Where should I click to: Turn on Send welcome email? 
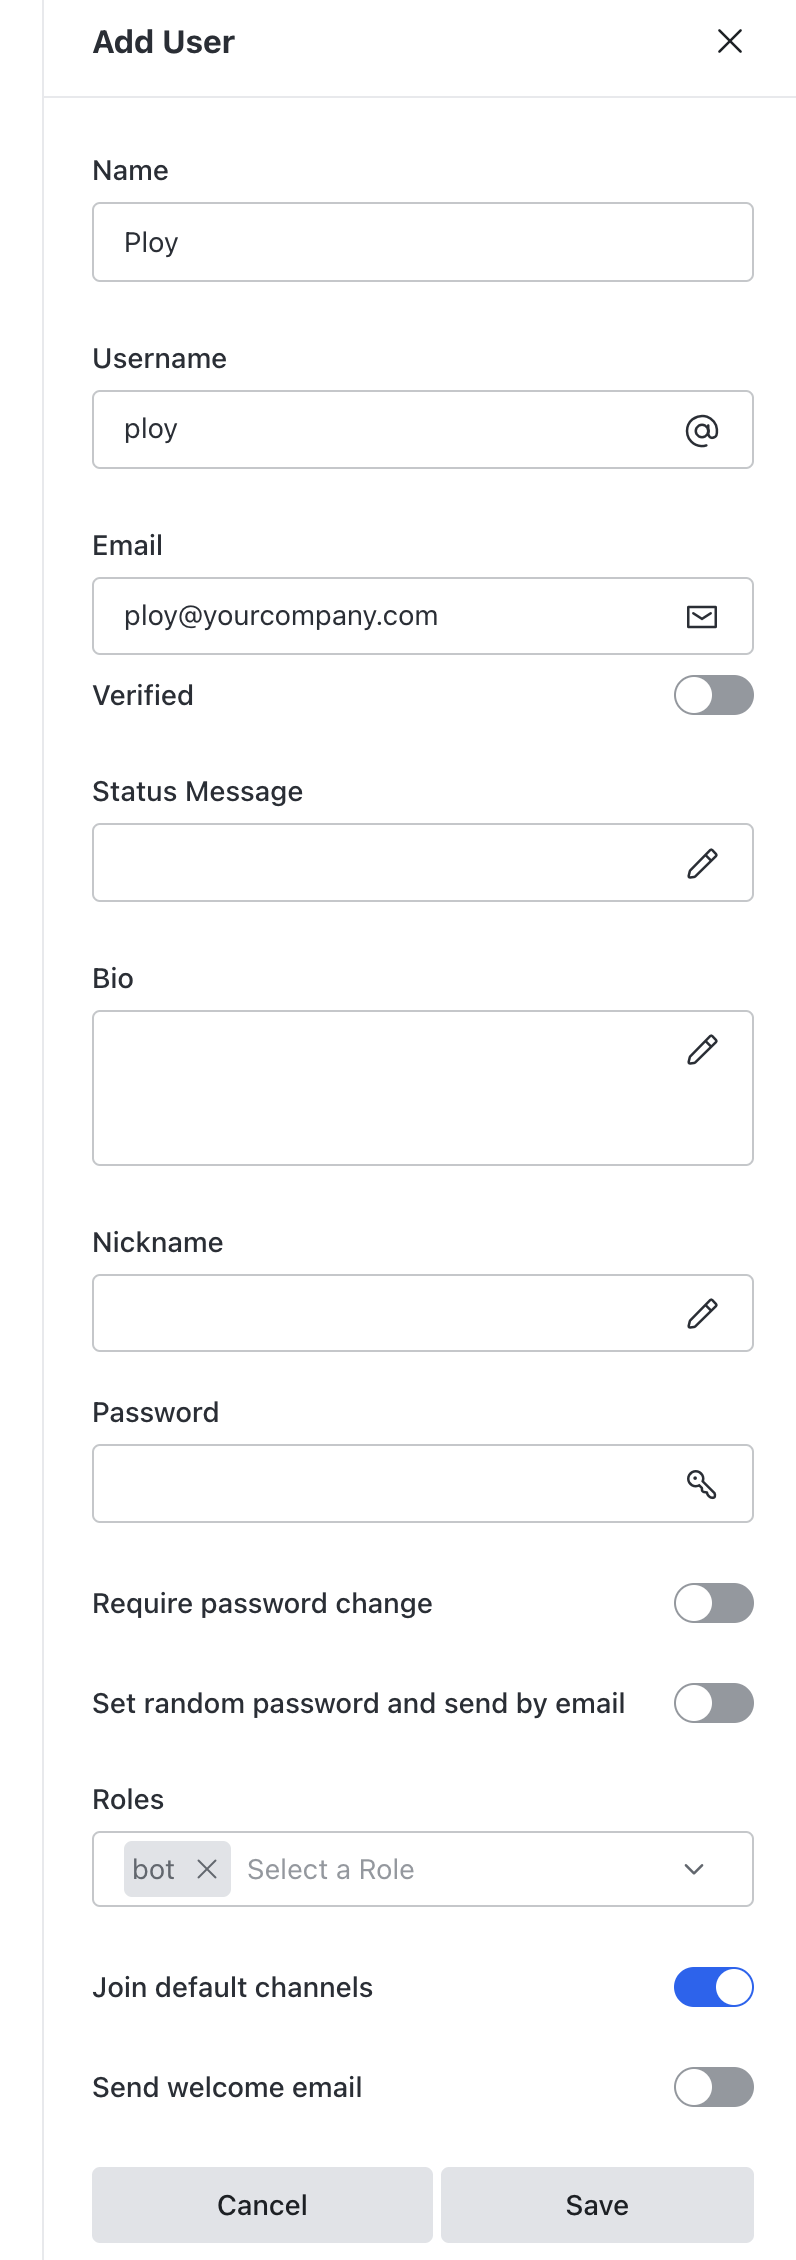(x=713, y=2087)
